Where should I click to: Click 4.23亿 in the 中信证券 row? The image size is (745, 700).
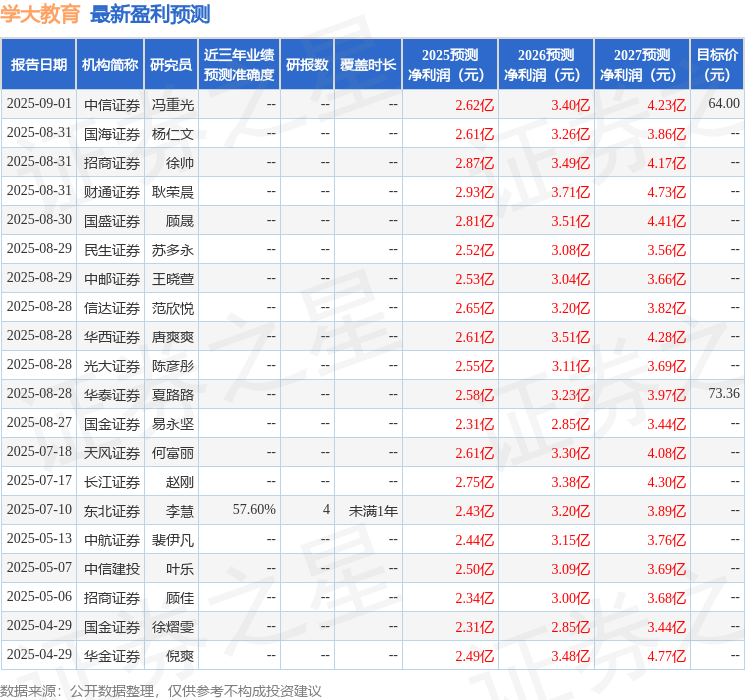[x=667, y=105]
